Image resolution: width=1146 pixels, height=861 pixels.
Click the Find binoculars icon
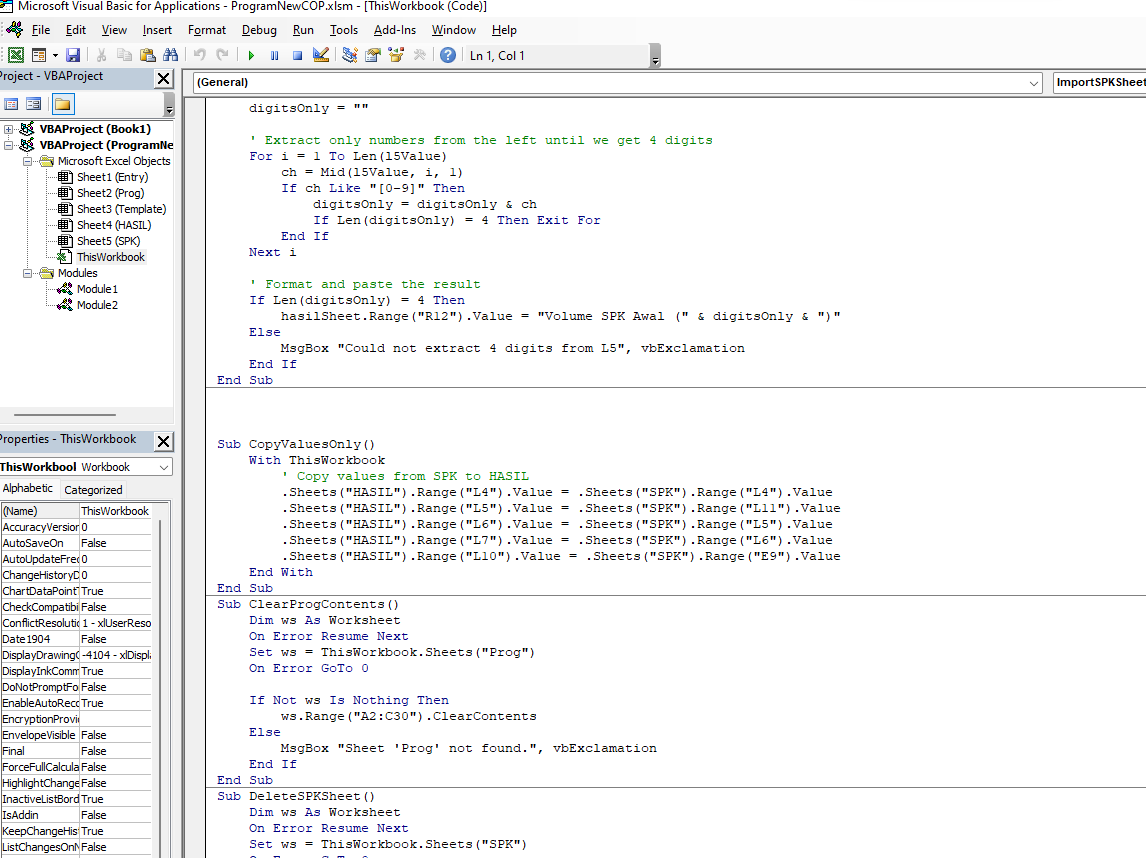170,56
